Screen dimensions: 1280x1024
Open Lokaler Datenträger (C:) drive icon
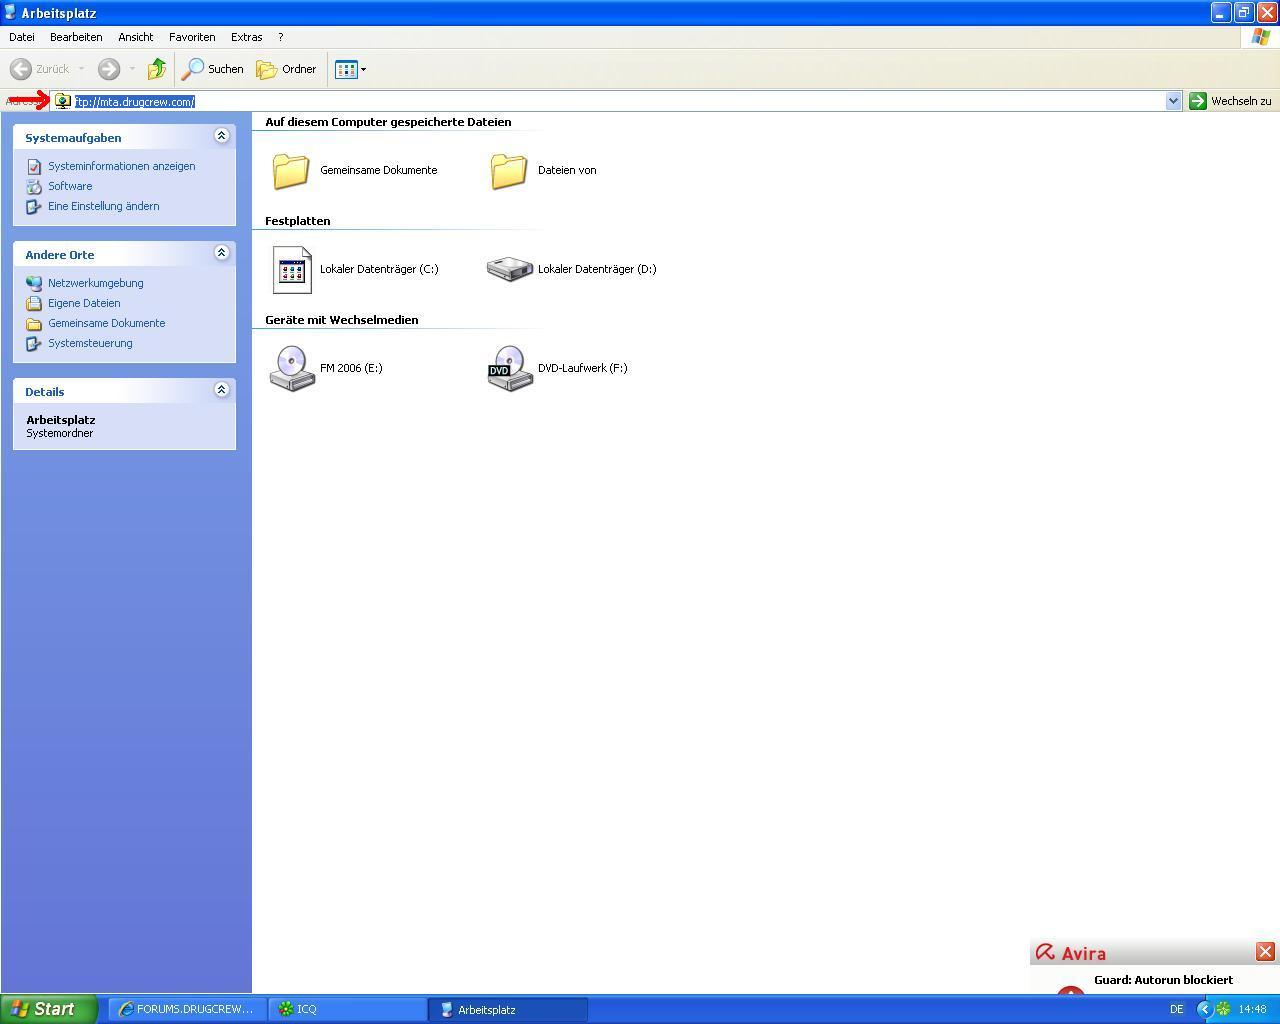[x=292, y=269]
